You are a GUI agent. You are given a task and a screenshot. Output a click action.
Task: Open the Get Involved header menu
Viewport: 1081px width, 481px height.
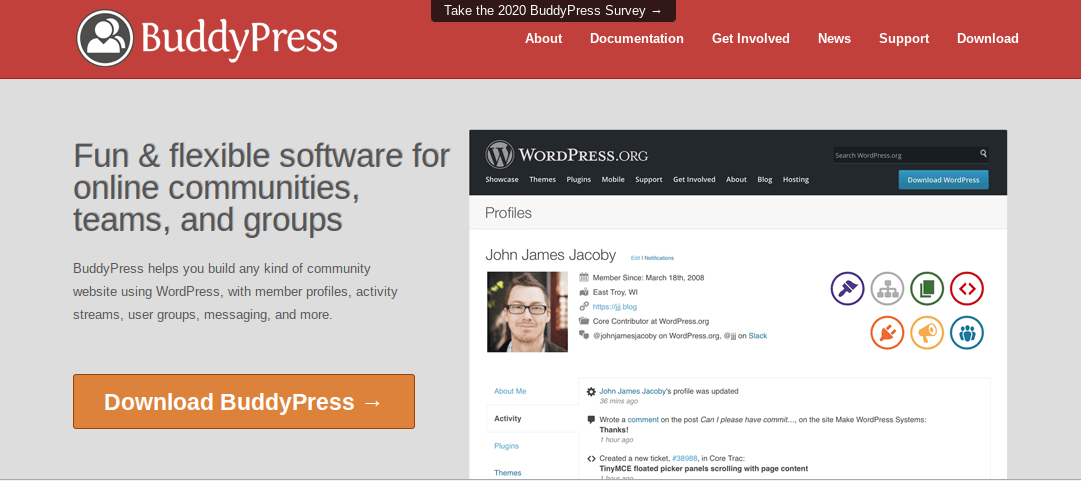(x=751, y=39)
